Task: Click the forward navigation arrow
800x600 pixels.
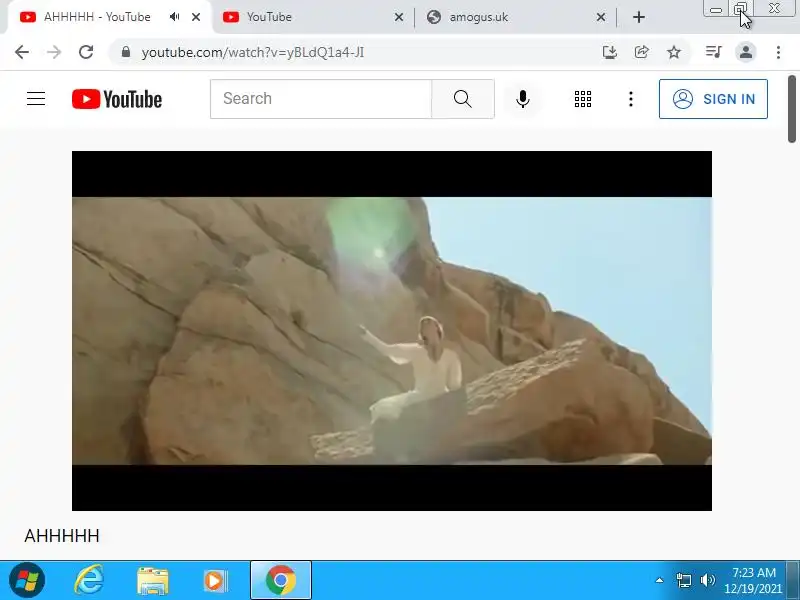Action: click(54, 52)
